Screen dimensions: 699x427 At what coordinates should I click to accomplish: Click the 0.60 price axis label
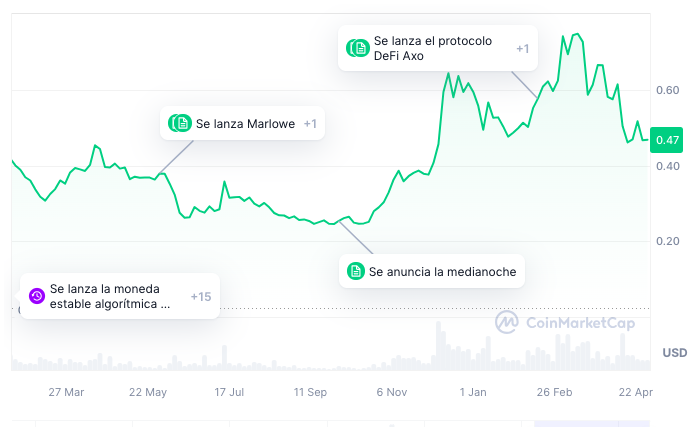click(x=667, y=90)
